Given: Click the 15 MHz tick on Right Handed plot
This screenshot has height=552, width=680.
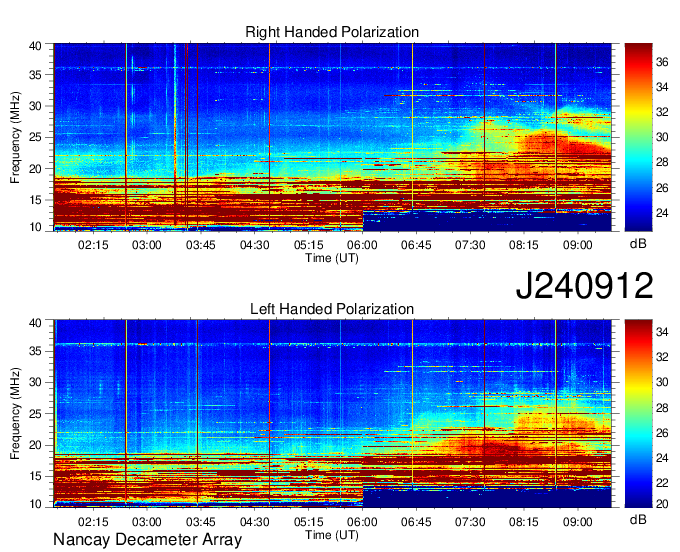Looking at the screenshot, I should [x=35, y=200].
